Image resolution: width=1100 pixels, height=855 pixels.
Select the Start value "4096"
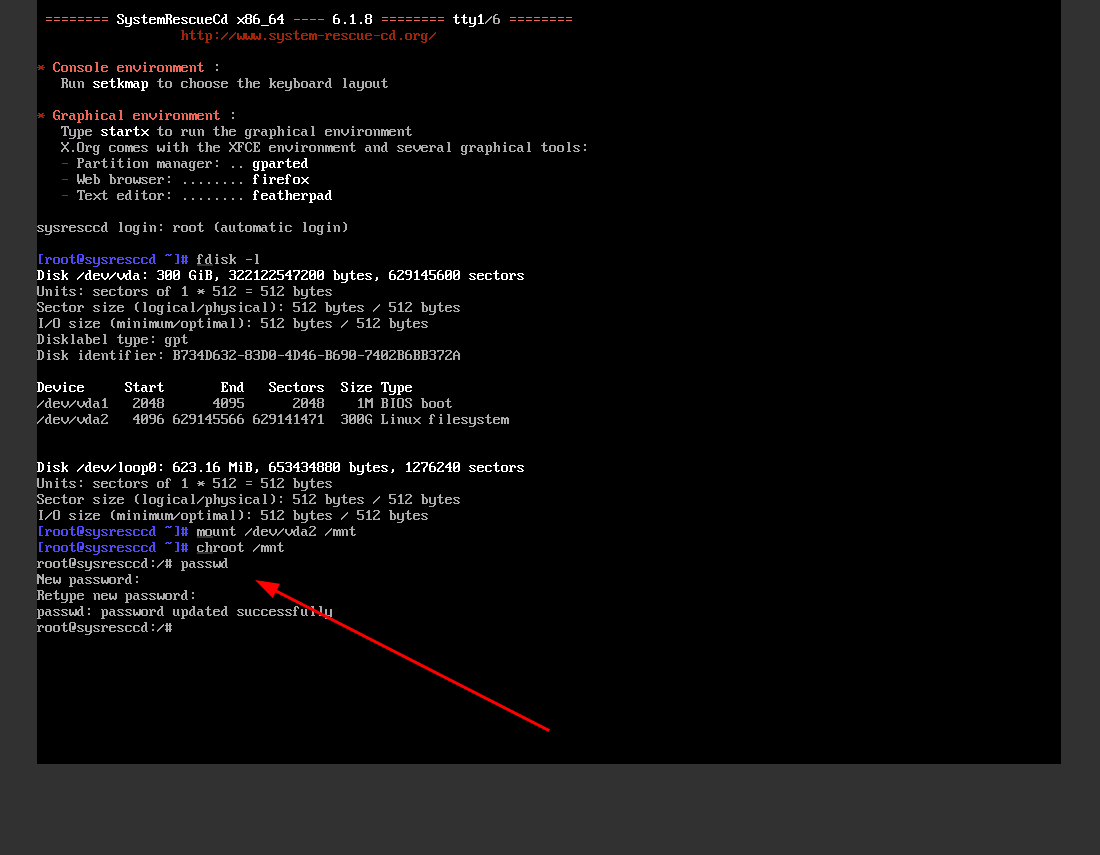[x=148, y=420]
